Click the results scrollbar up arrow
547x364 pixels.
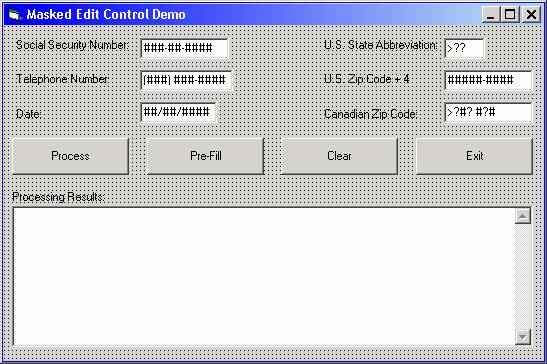523,216
